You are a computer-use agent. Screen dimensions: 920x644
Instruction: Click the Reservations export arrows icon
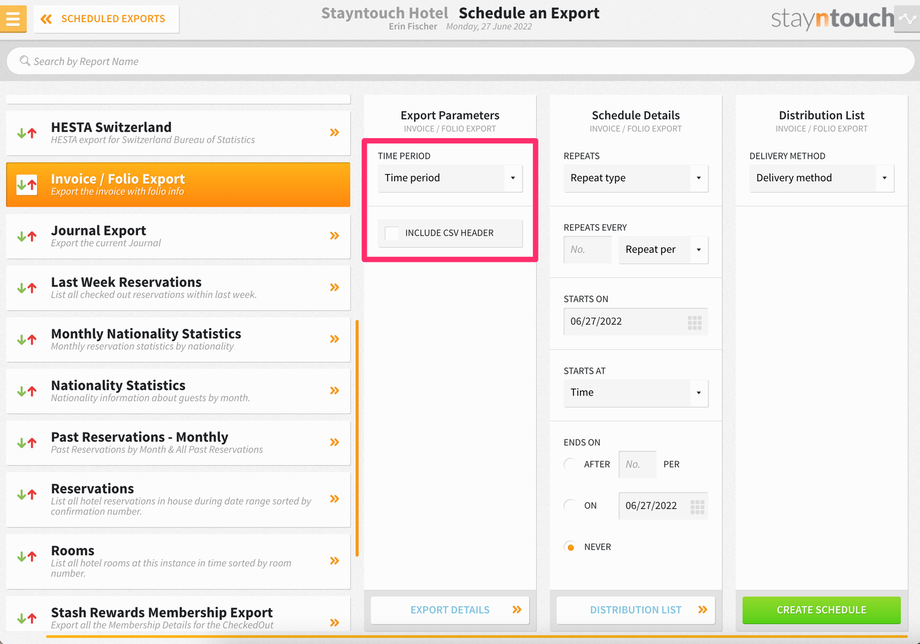click(x=27, y=494)
